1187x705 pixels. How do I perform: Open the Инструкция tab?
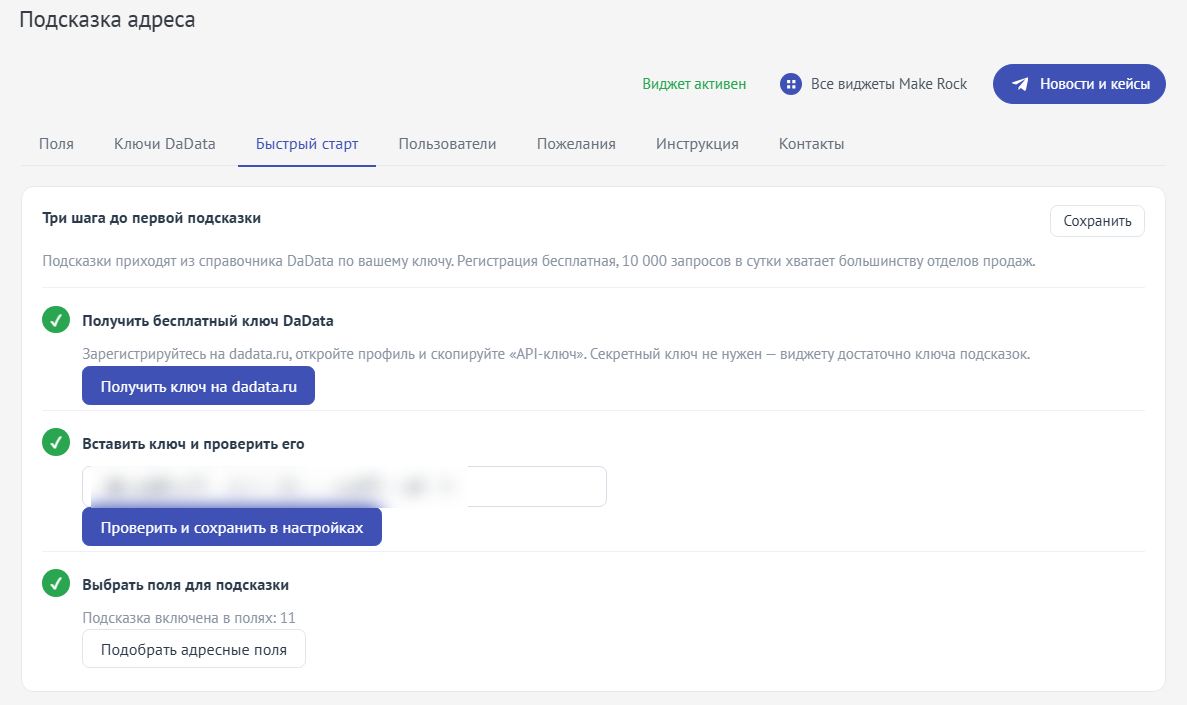click(x=697, y=144)
